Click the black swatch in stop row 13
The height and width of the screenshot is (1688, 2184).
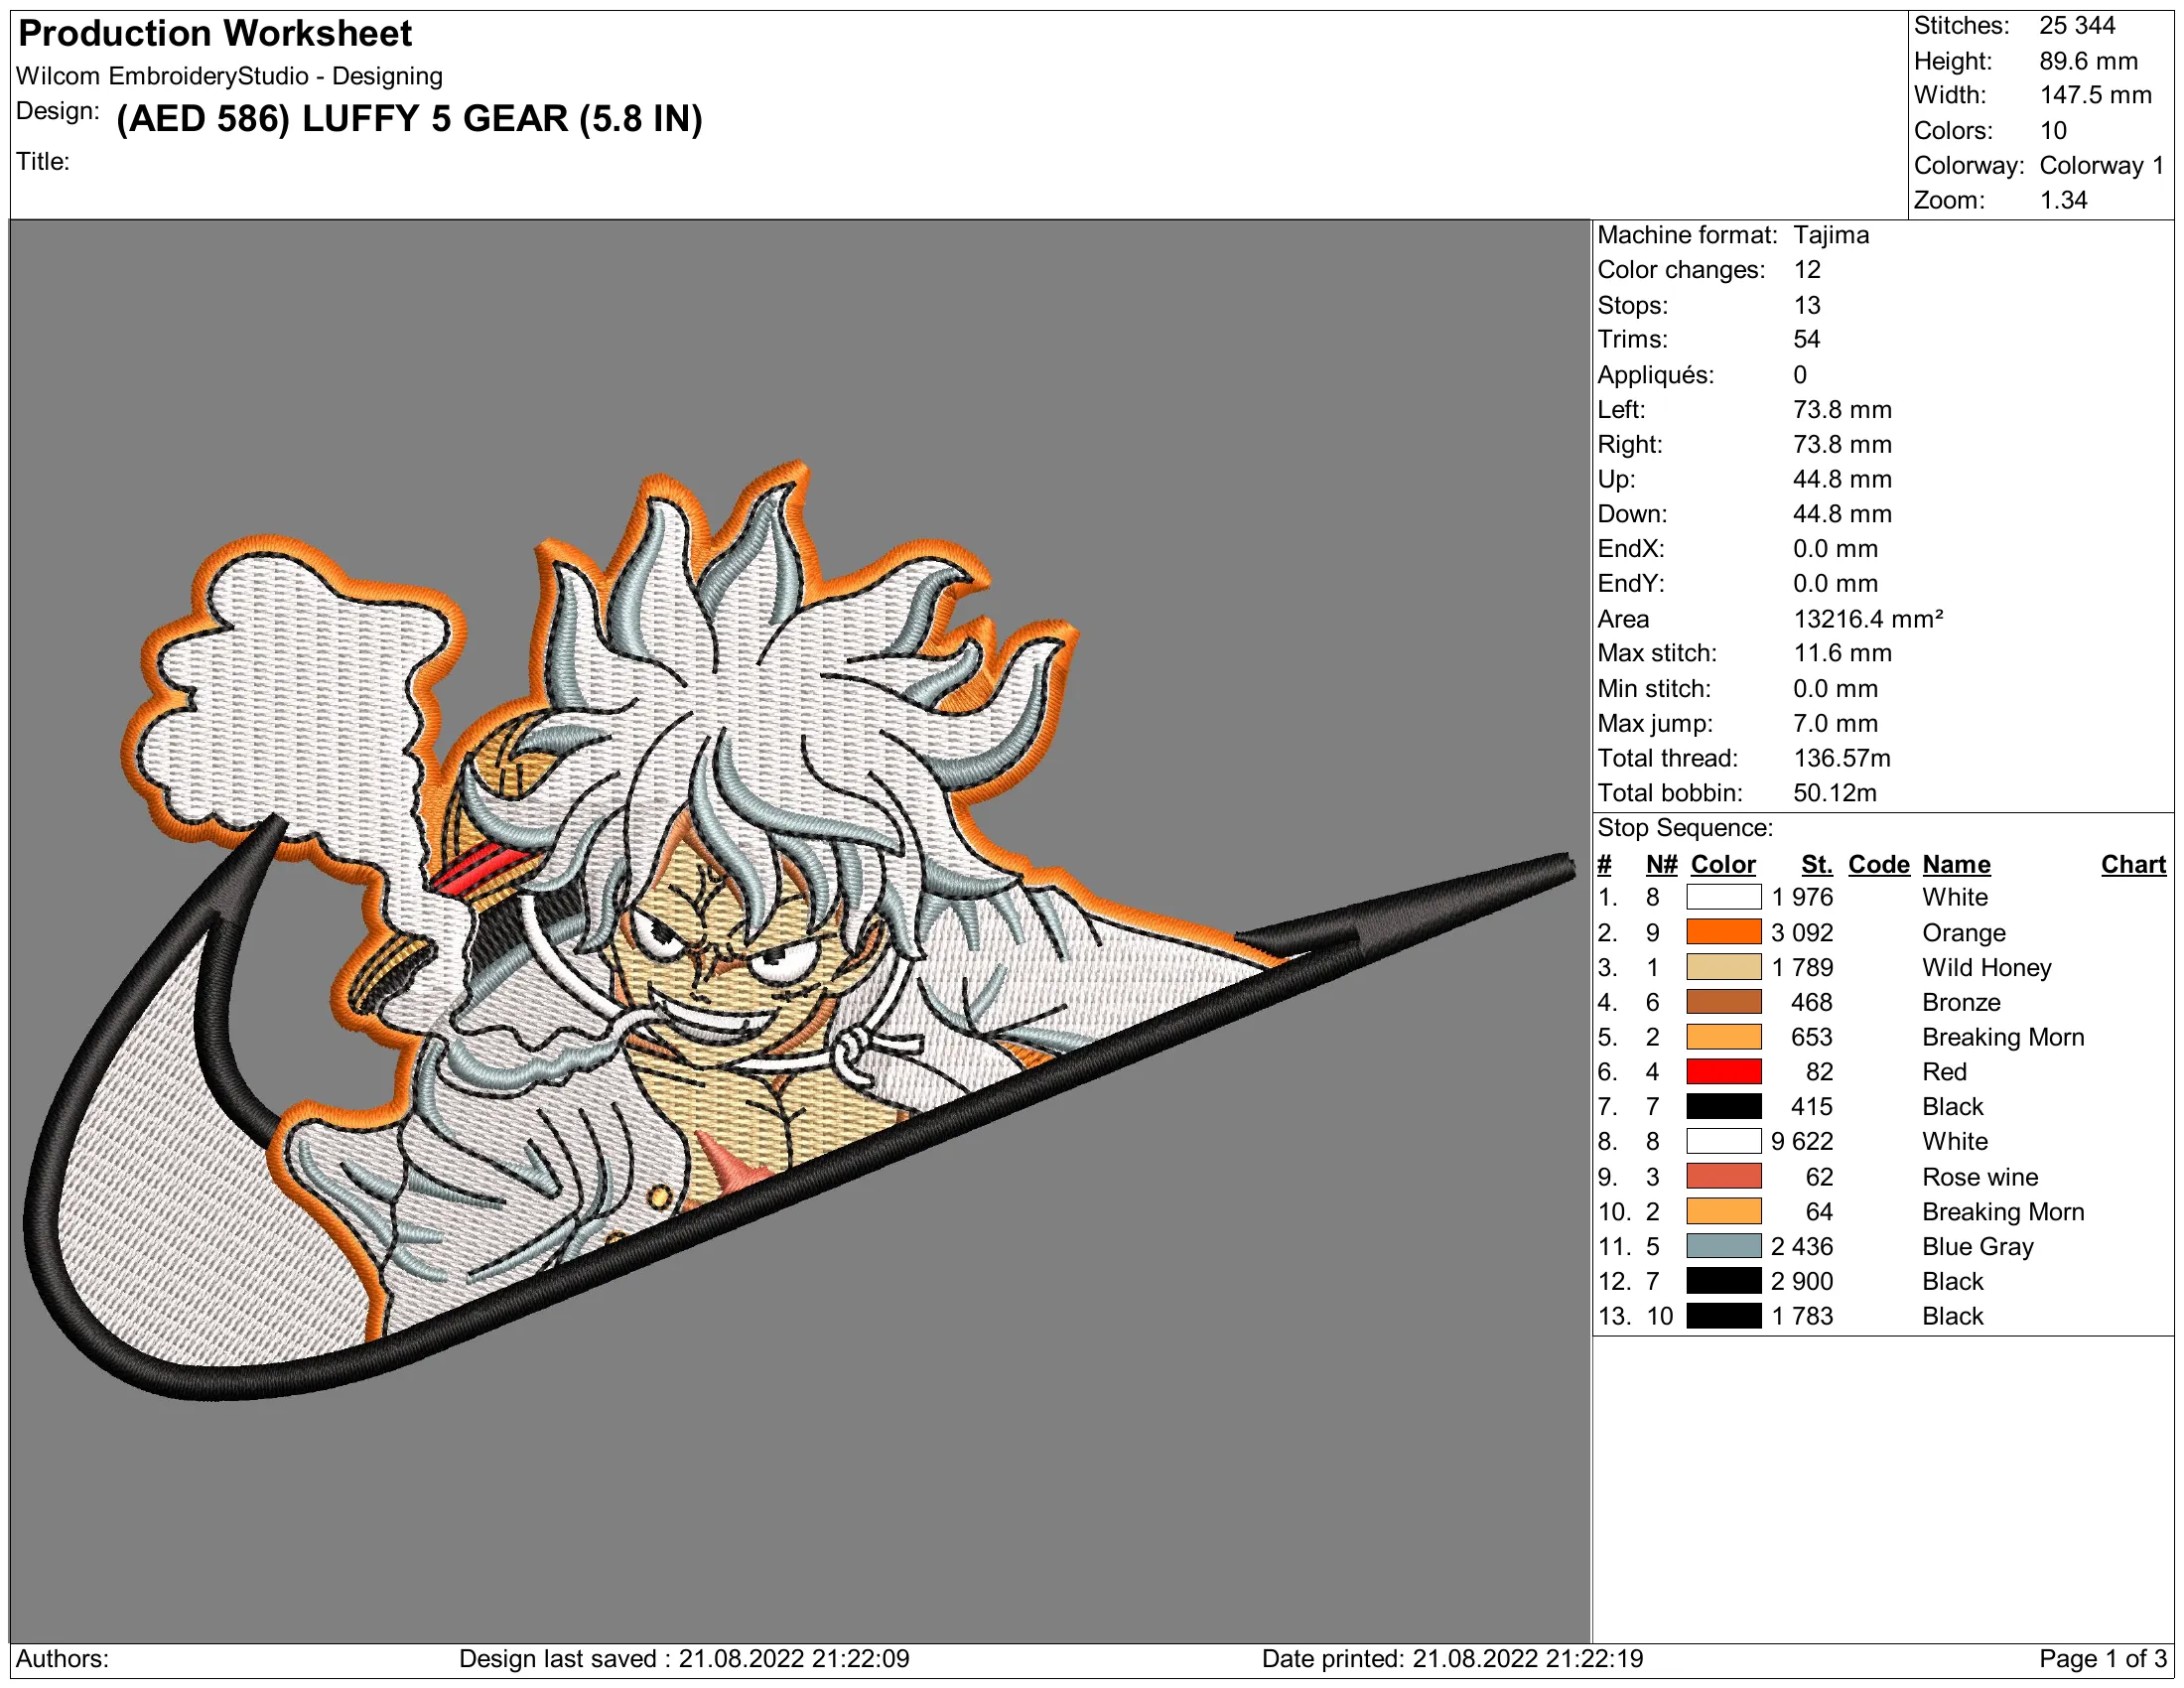[1724, 1316]
